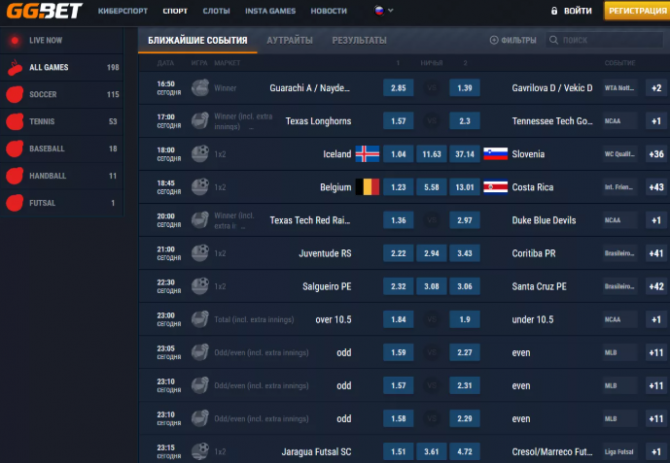This screenshot has height=463, width=670.
Task: Open the Новости menu
Action: (329, 11)
